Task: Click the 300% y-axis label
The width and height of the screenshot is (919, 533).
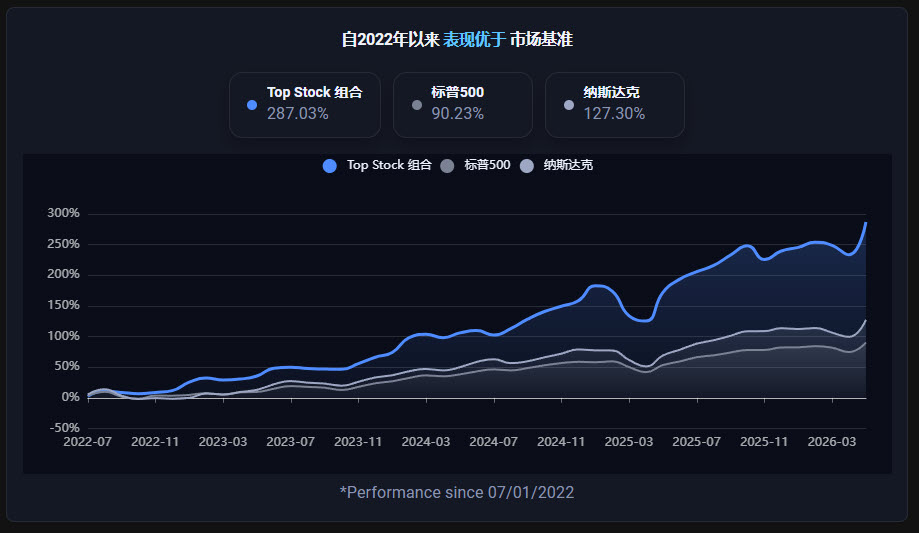Action: 63,213
